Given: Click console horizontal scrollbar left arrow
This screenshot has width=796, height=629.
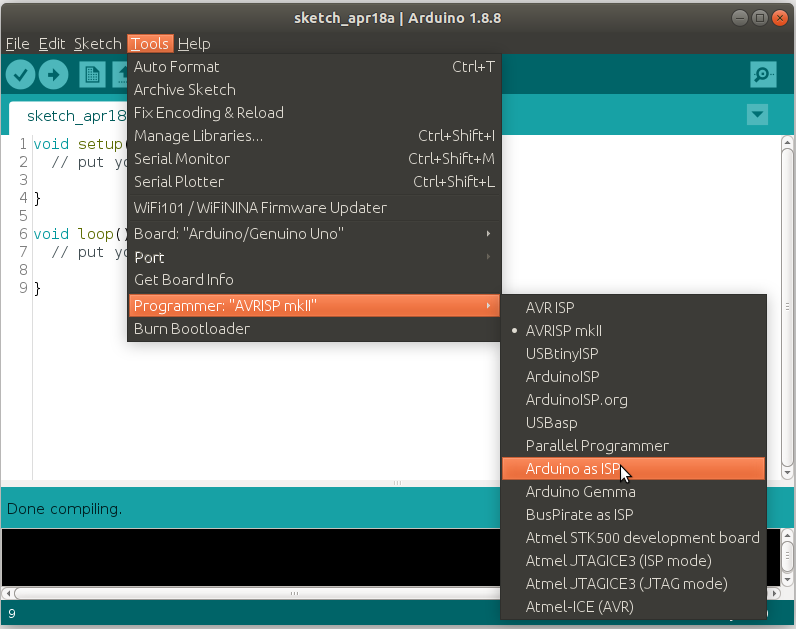Looking at the screenshot, I should point(8,593).
